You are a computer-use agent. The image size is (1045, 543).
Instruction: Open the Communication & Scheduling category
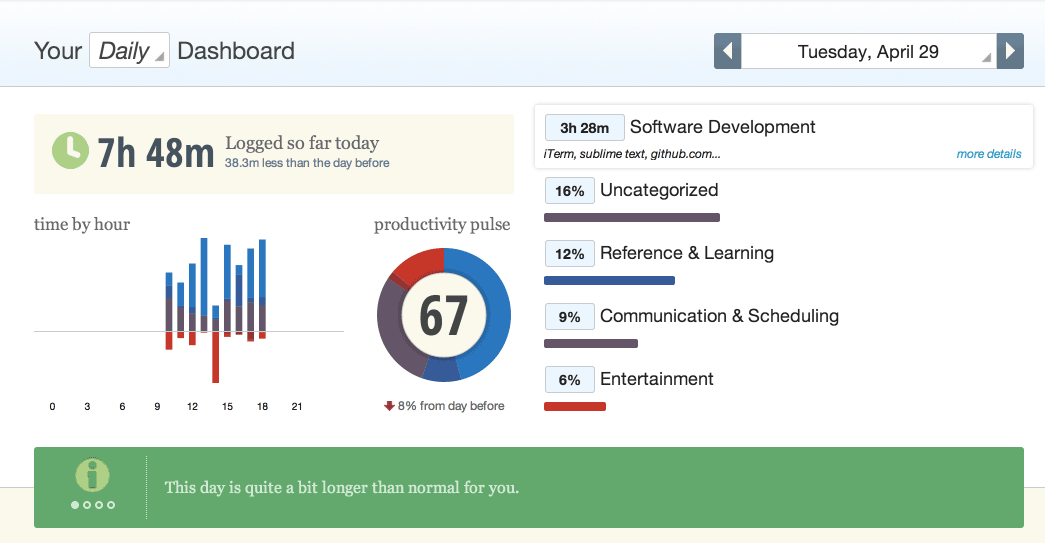[x=719, y=316]
